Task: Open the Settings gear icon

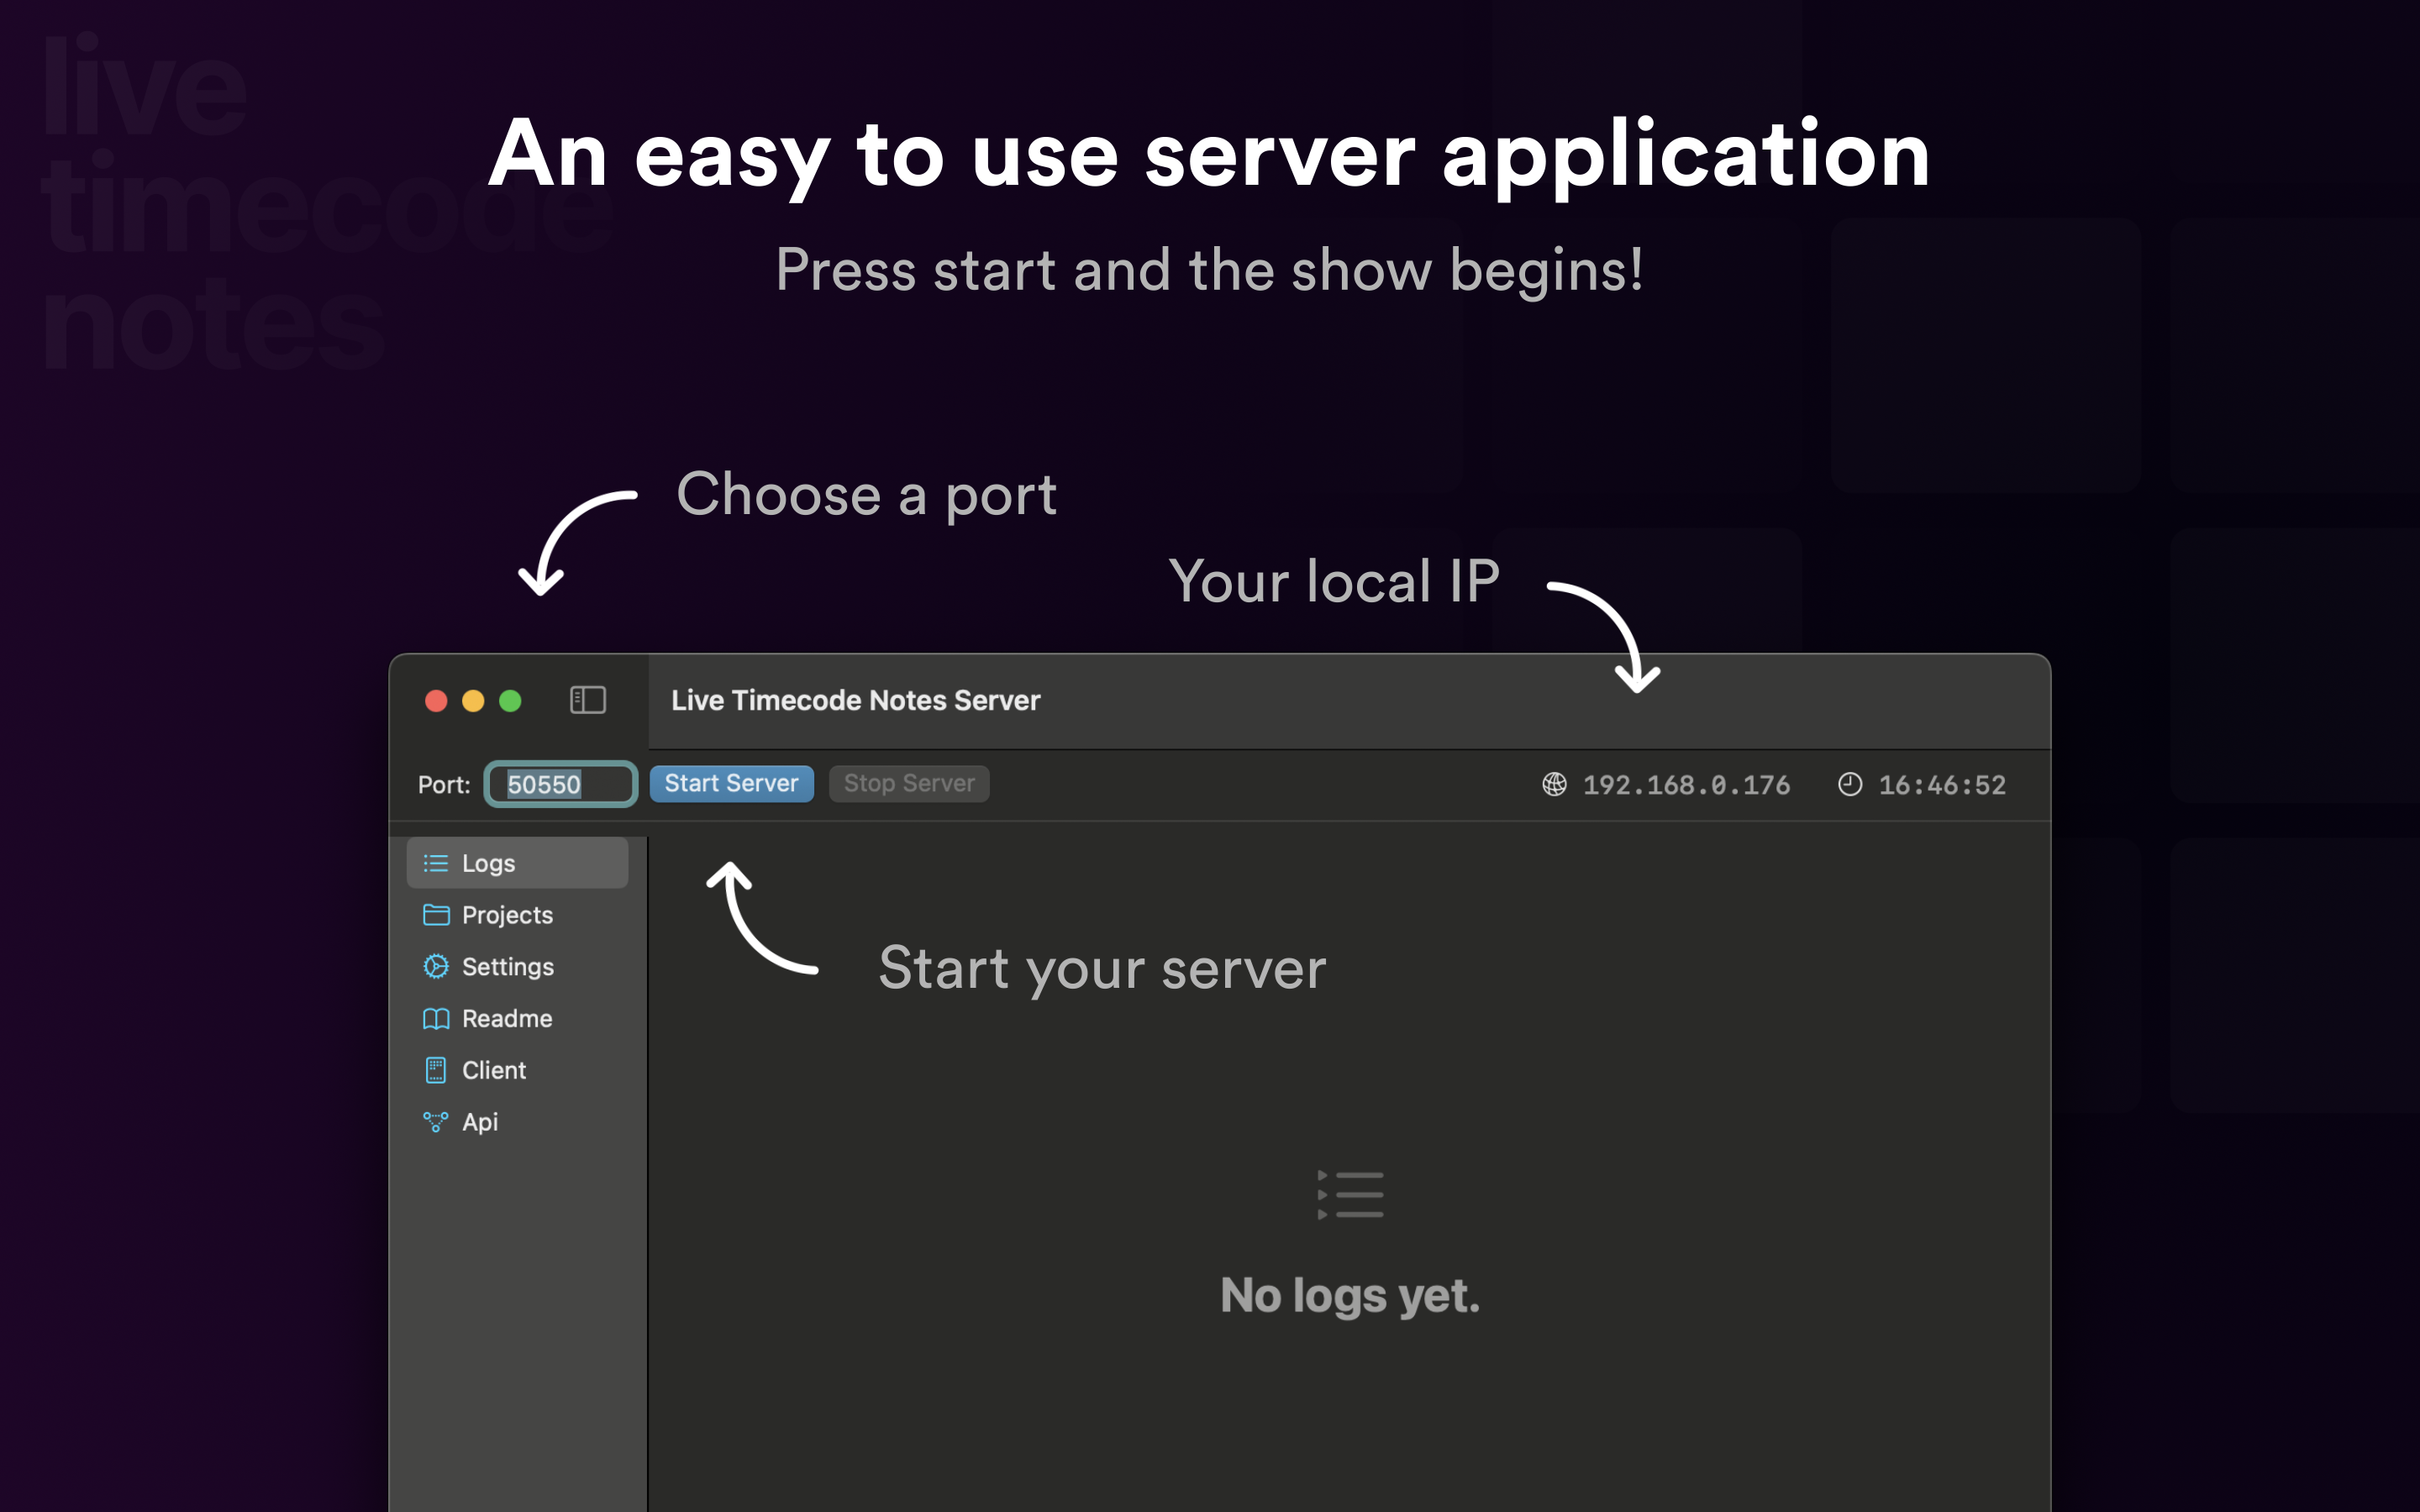Action: click(436, 966)
